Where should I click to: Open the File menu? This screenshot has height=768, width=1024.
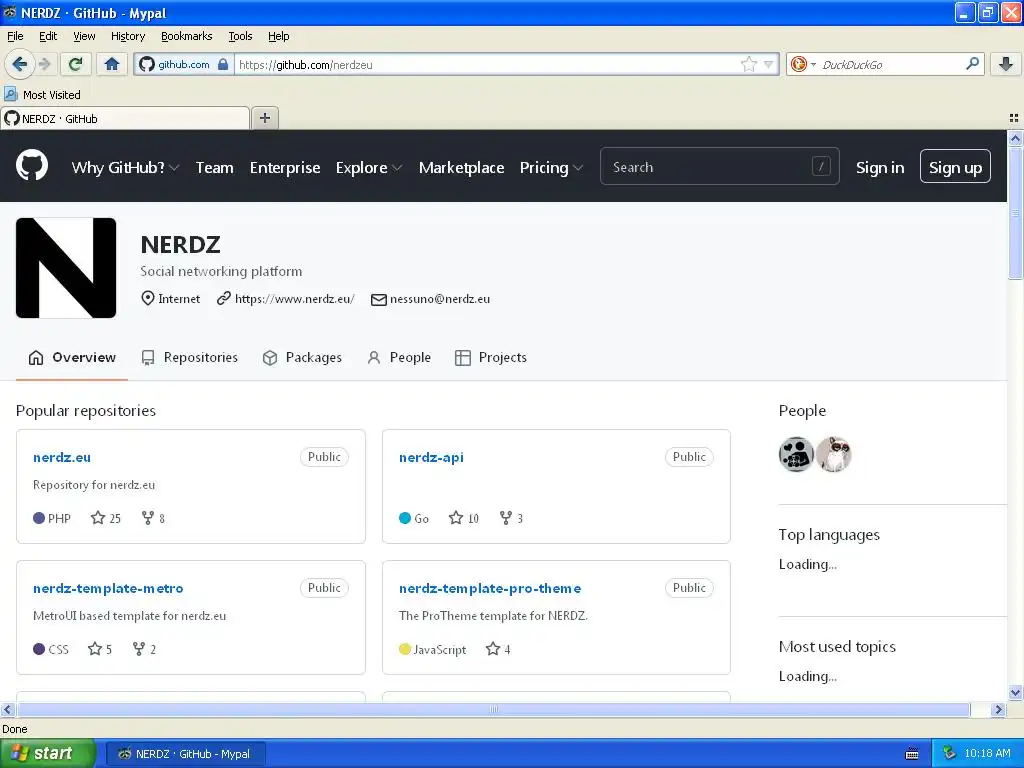click(15, 36)
